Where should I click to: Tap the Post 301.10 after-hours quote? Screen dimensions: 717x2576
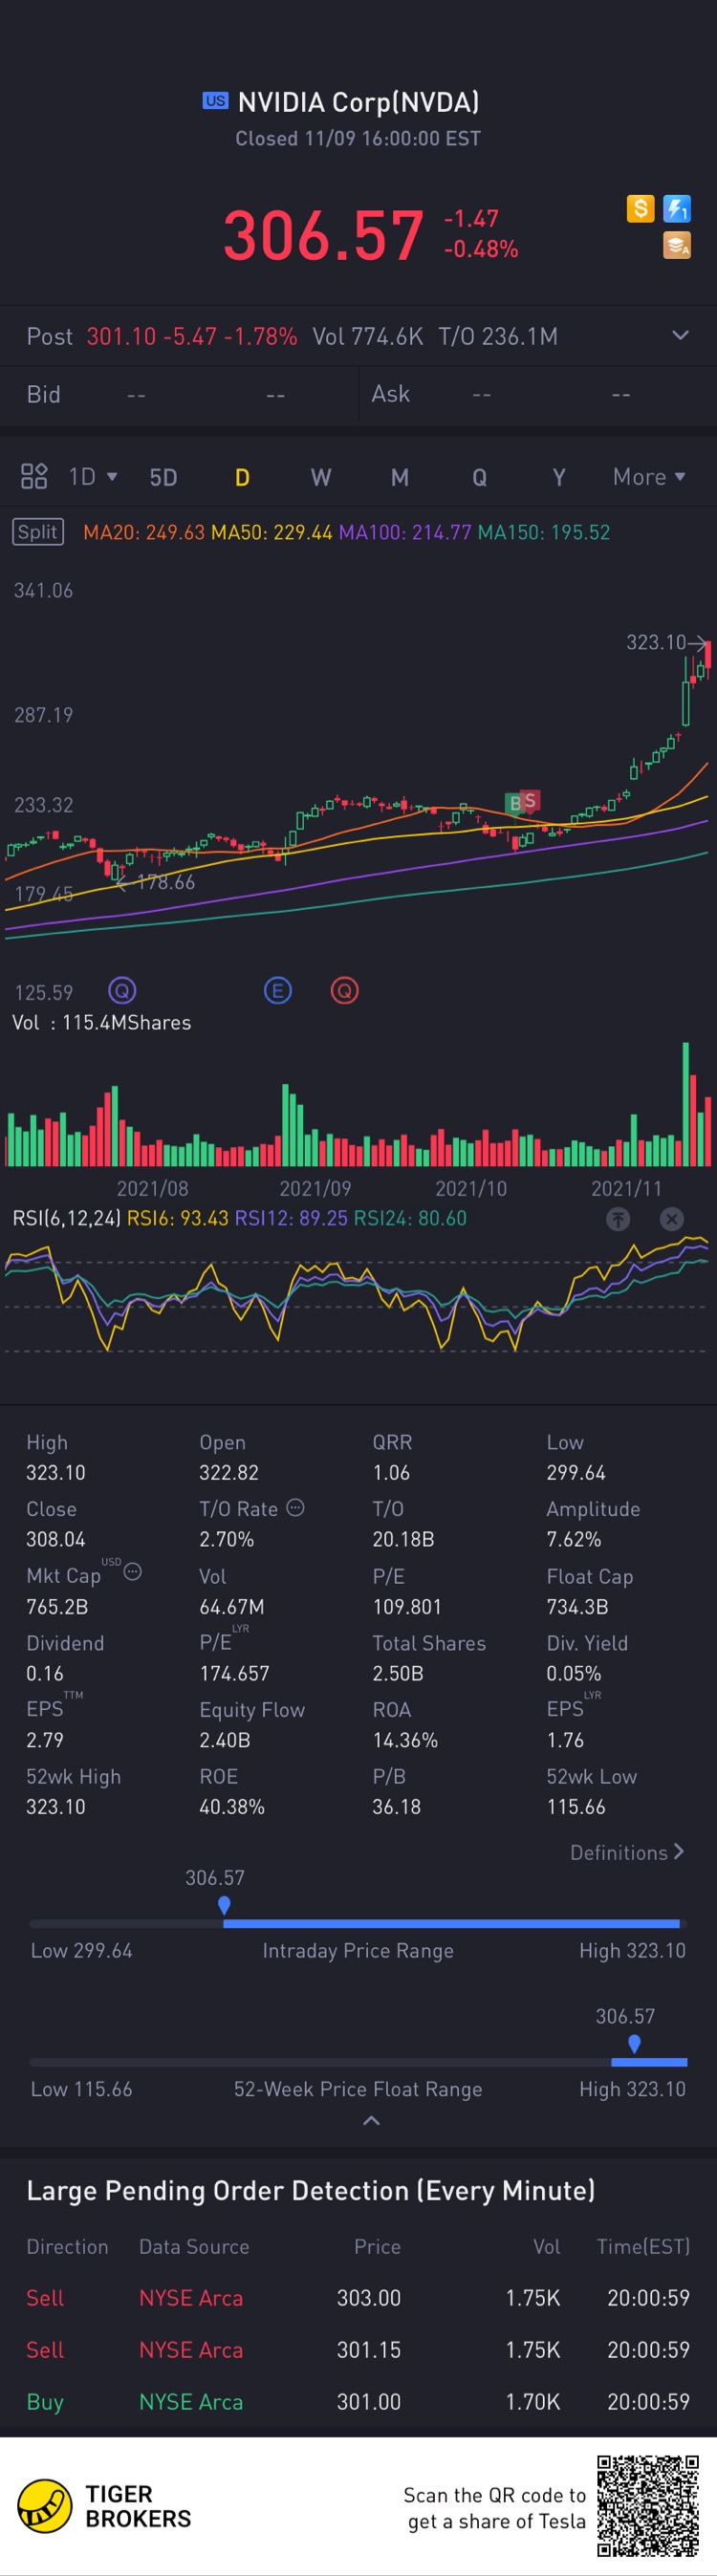(x=162, y=336)
